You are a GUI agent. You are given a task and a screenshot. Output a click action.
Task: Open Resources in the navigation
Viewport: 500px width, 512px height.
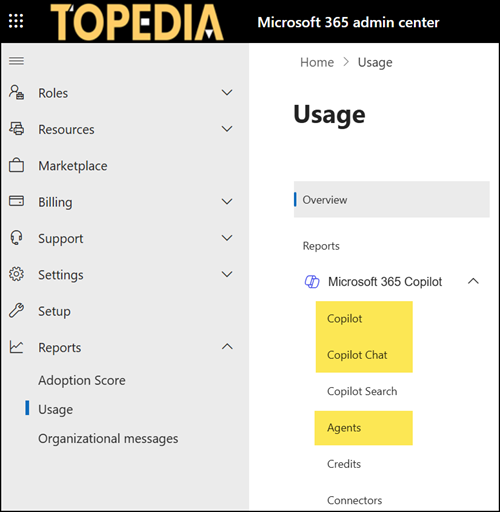[66, 129]
